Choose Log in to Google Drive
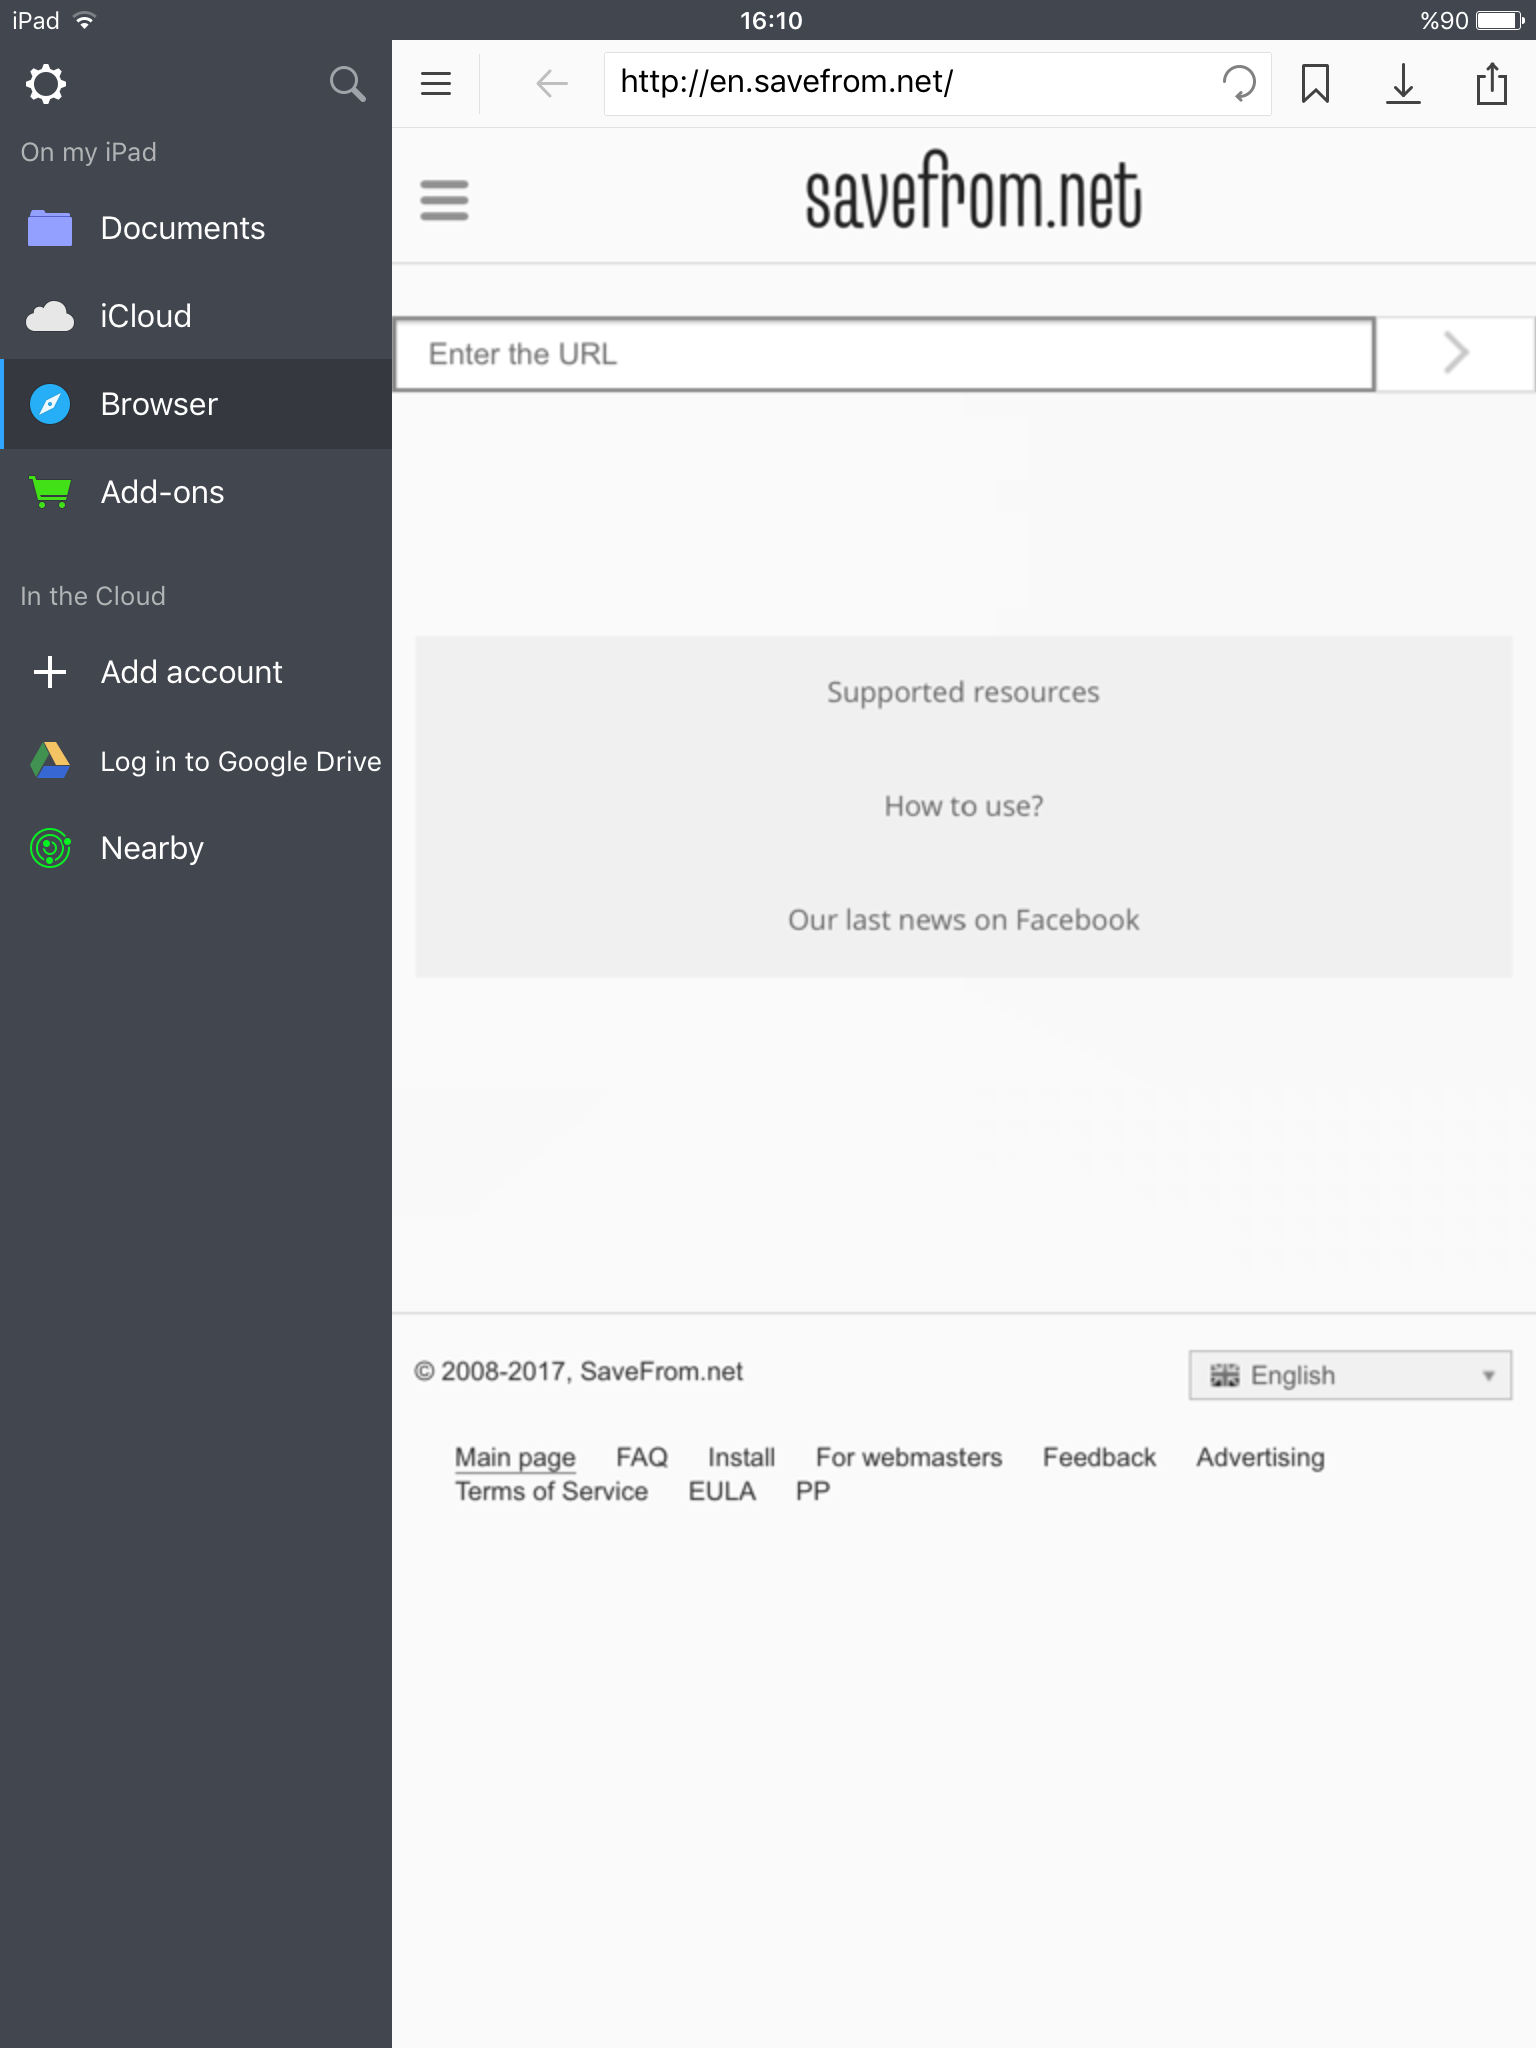Screen dimensions: 1536x2048 click(x=196, y=761)
